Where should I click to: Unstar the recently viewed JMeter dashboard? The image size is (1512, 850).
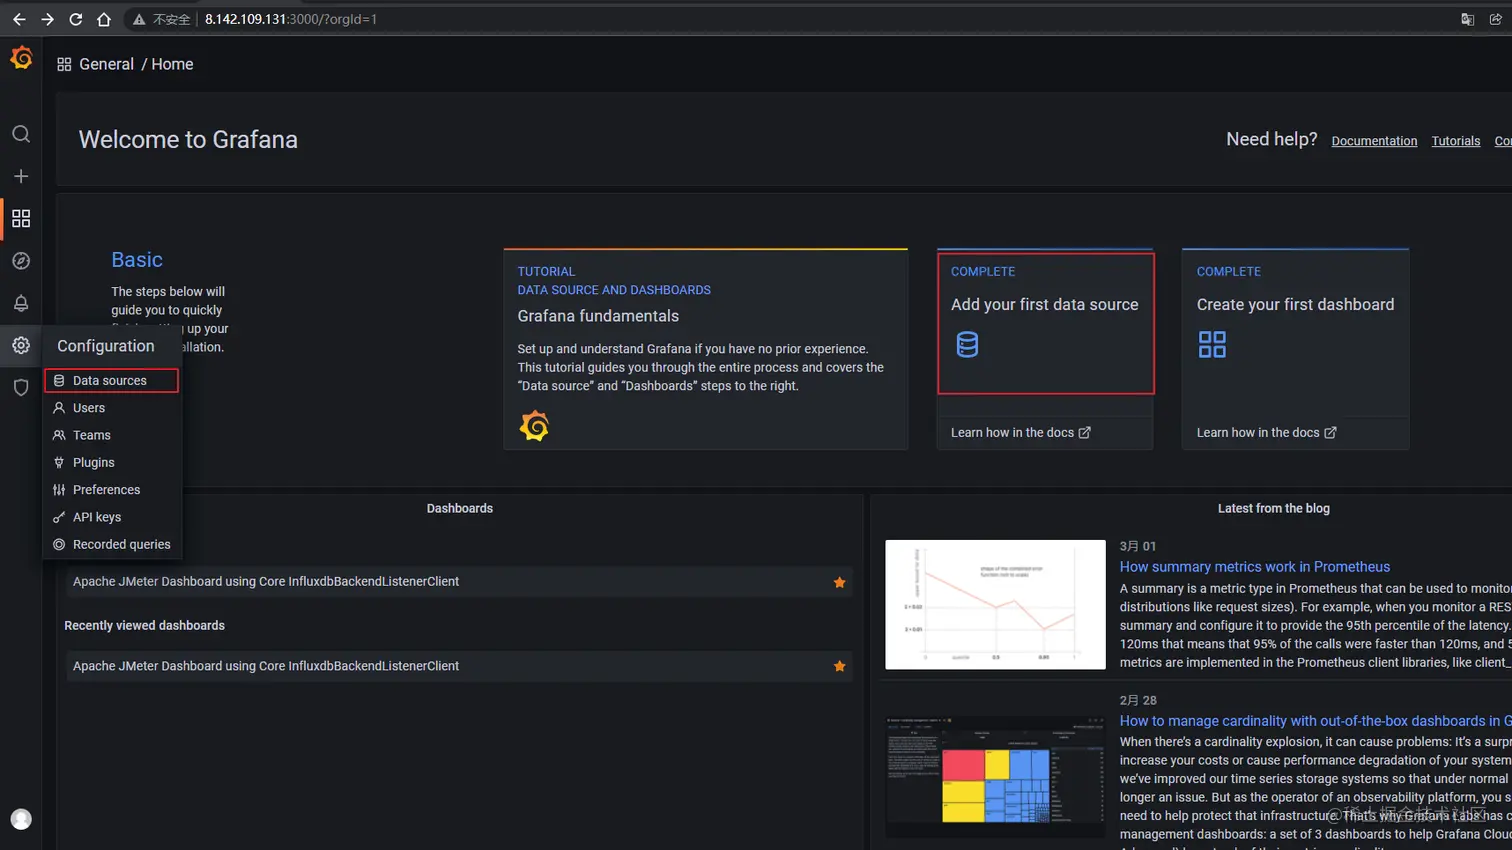coord(838,665)
